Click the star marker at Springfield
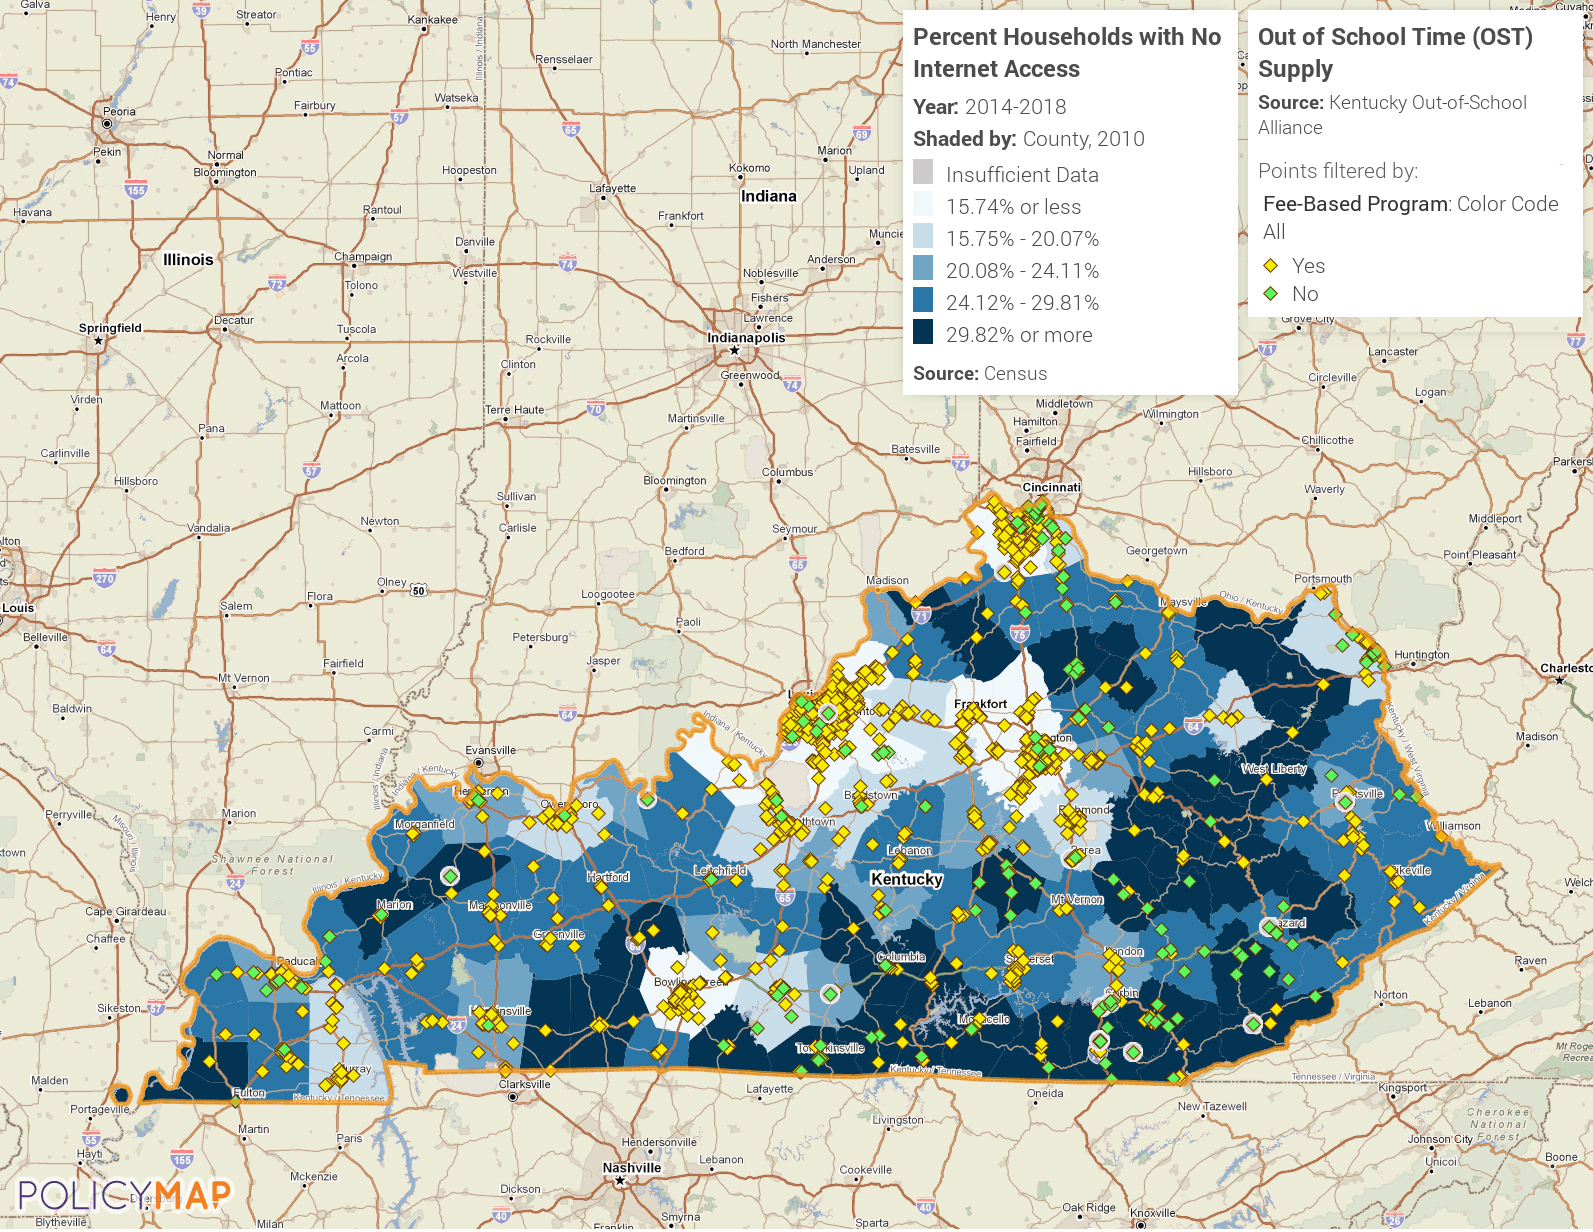1593x1232 pixels. pos(98,342)
